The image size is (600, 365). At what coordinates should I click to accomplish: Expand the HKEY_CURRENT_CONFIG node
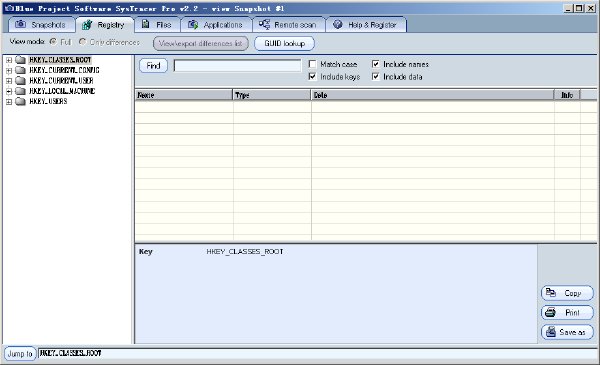[9, 70]
